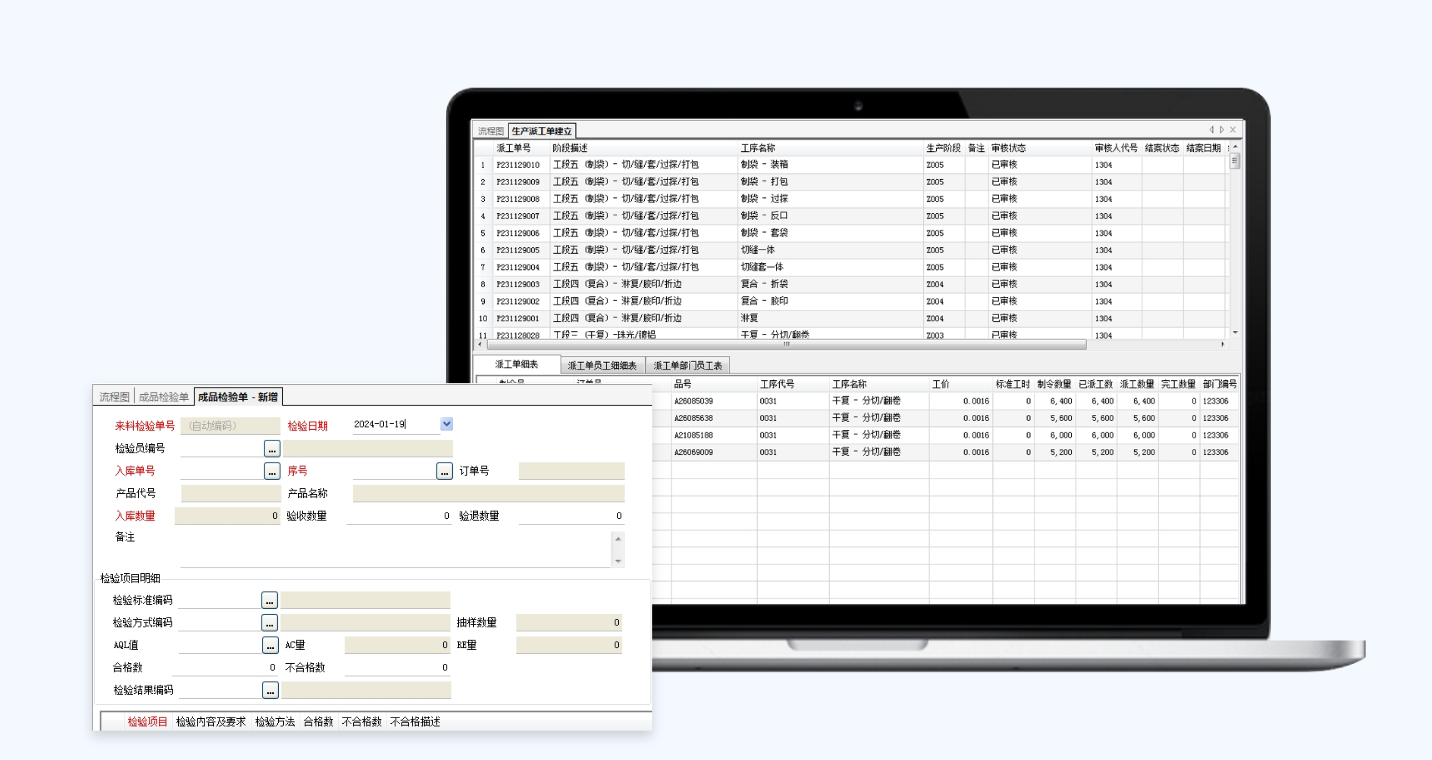Click the 审核状态 column header
This screenshot has width=1432, height=760.
(x=1008, y=148)
